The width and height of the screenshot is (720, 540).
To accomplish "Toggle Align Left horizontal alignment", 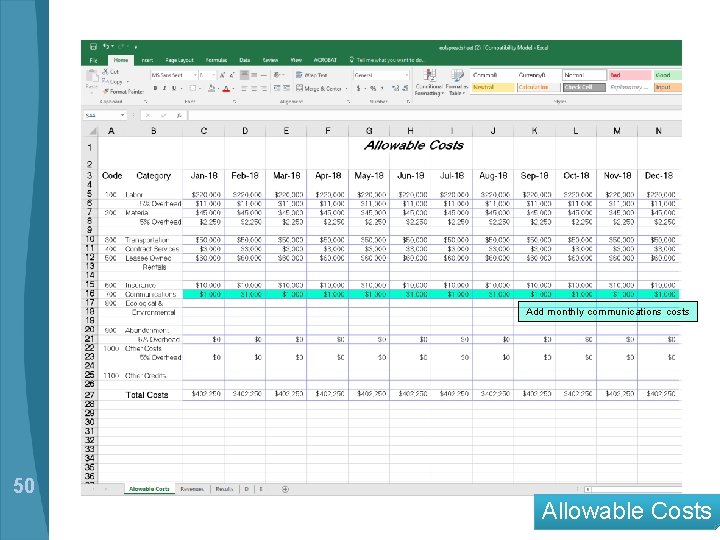I will tap(244, 88).
